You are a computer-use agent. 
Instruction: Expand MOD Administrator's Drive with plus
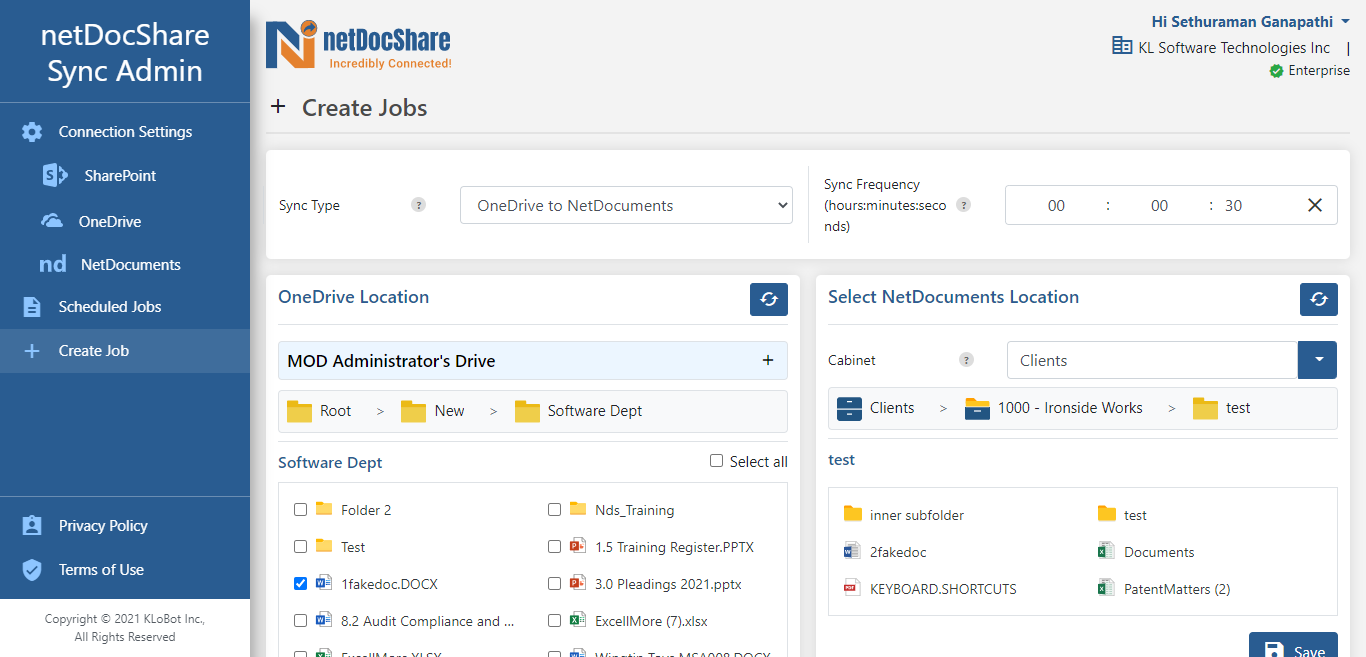pos(768,360)
